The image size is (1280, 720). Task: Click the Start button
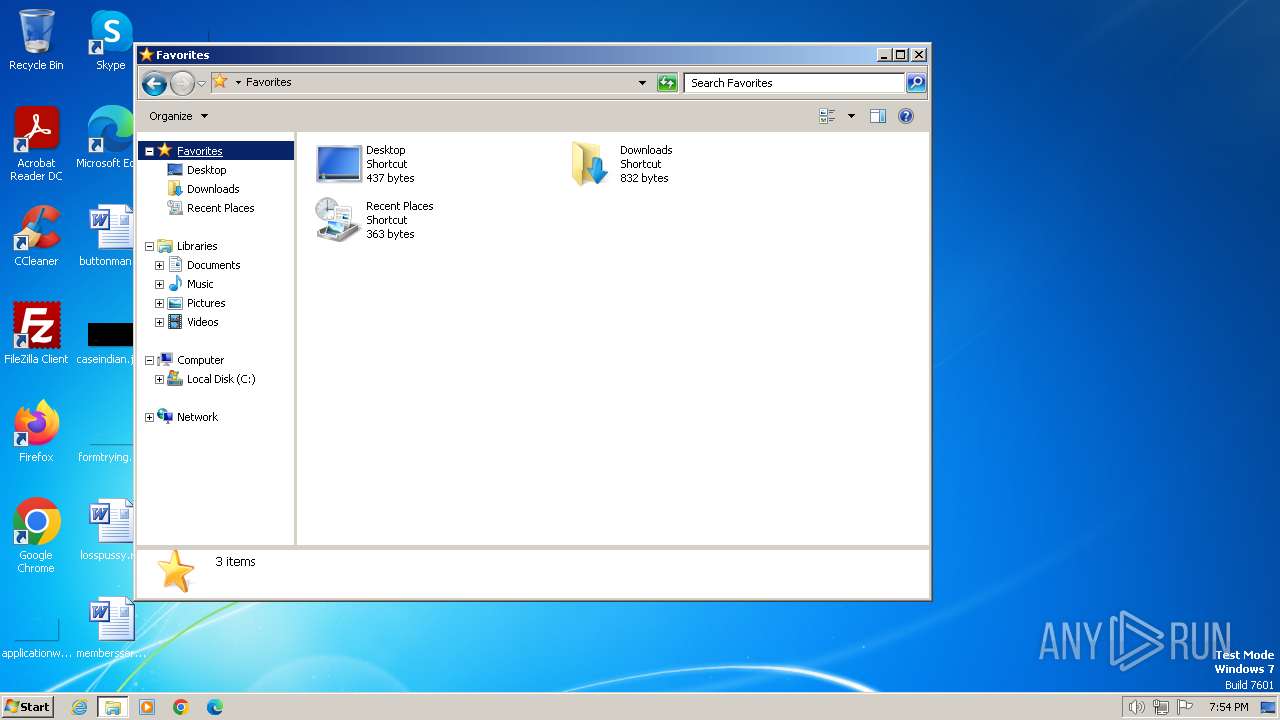point(27,706)
